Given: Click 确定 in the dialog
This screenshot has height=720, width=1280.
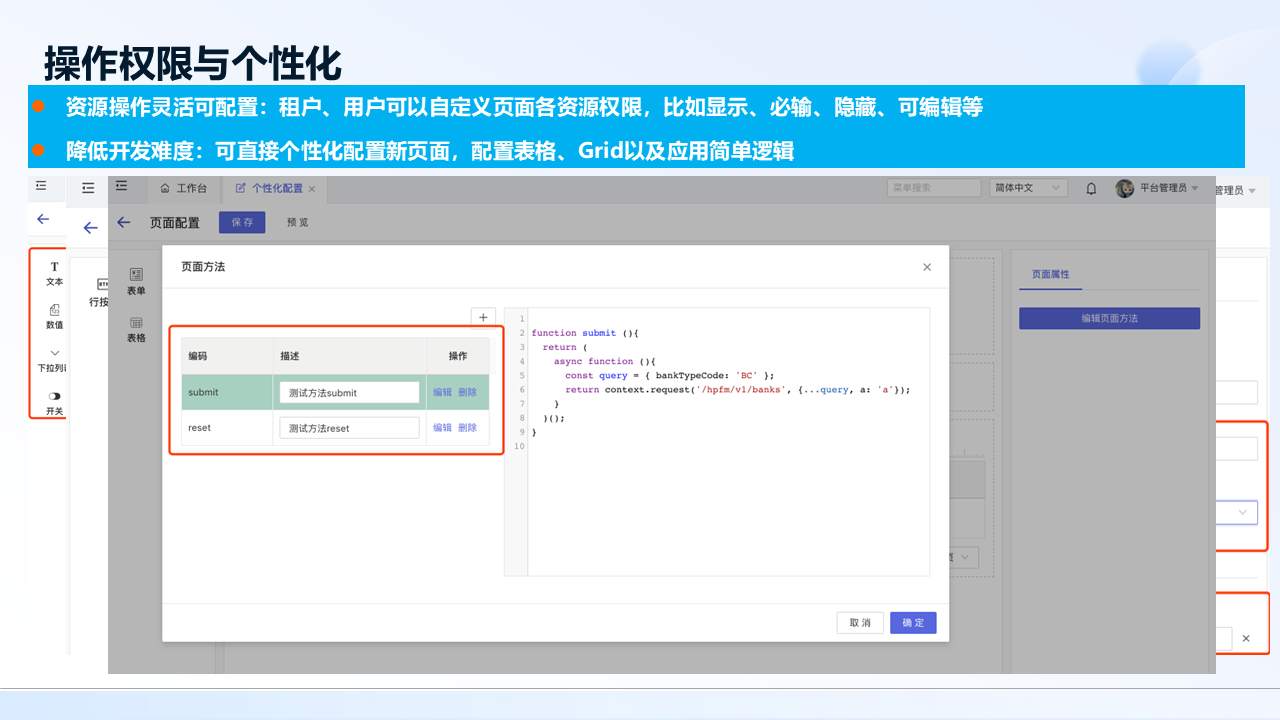Looking at the screenshot, I should pyautogui.click(x=913, y=622).
